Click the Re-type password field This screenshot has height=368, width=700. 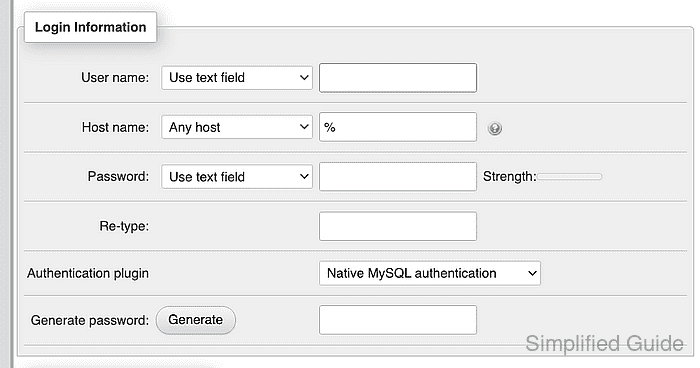(398, 226)
